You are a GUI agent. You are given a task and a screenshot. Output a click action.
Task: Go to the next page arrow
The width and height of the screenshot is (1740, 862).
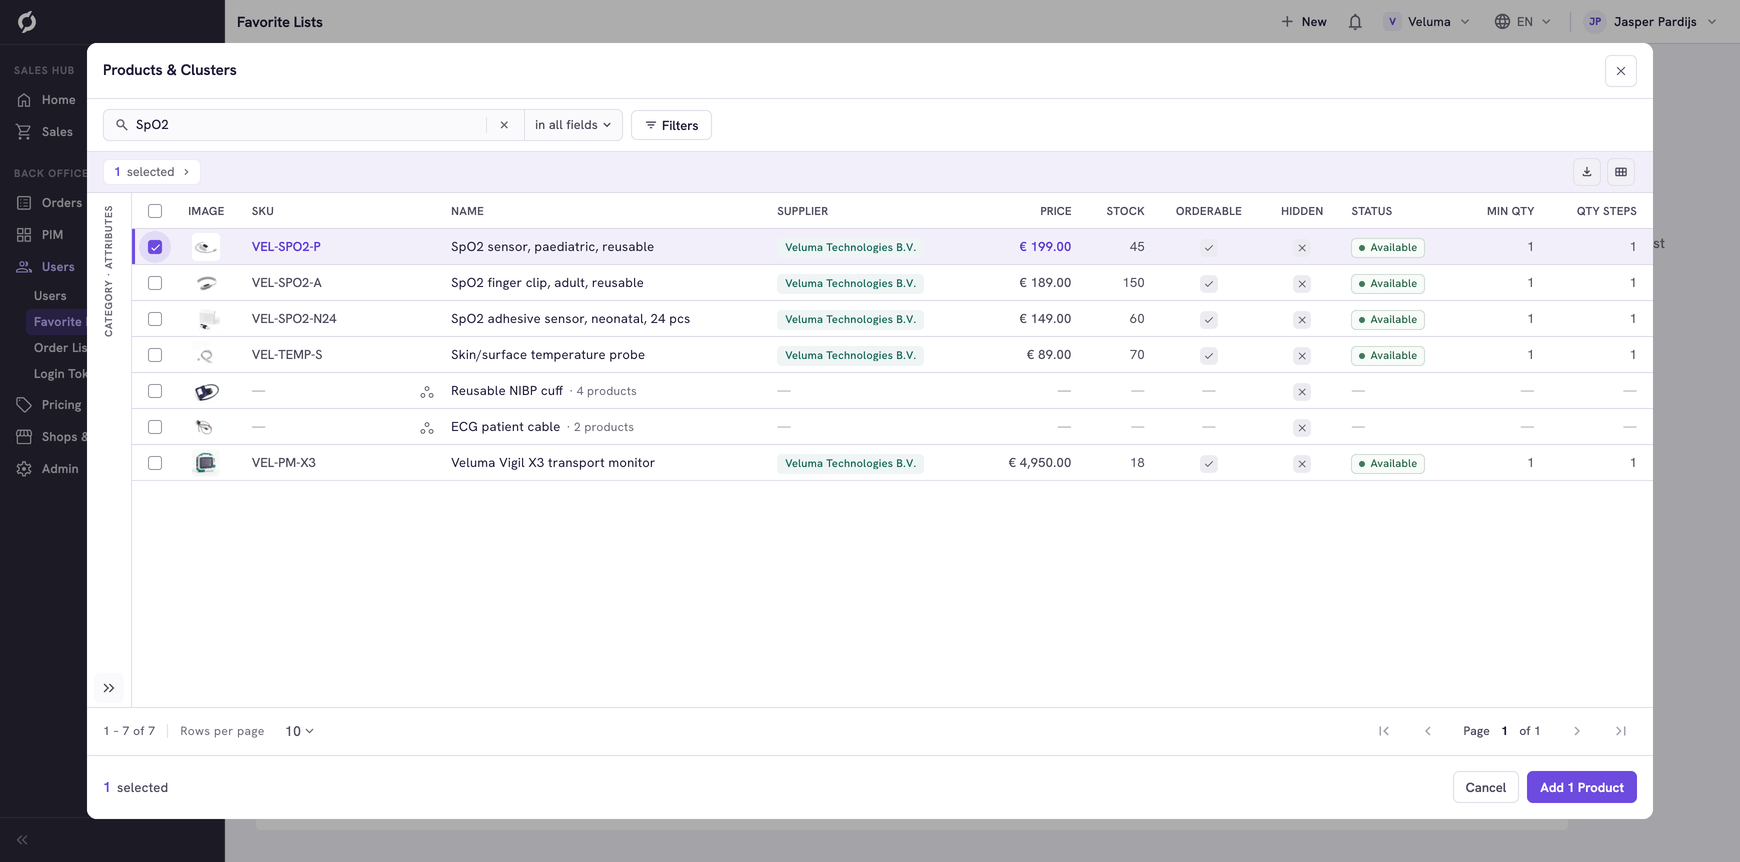click(x=1577, y=731)
